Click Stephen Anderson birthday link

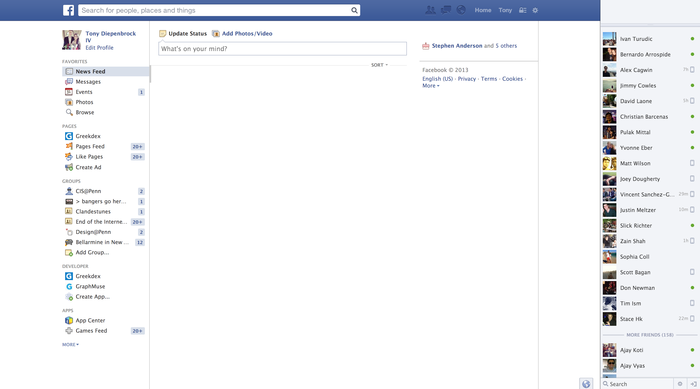coord(457,46)
